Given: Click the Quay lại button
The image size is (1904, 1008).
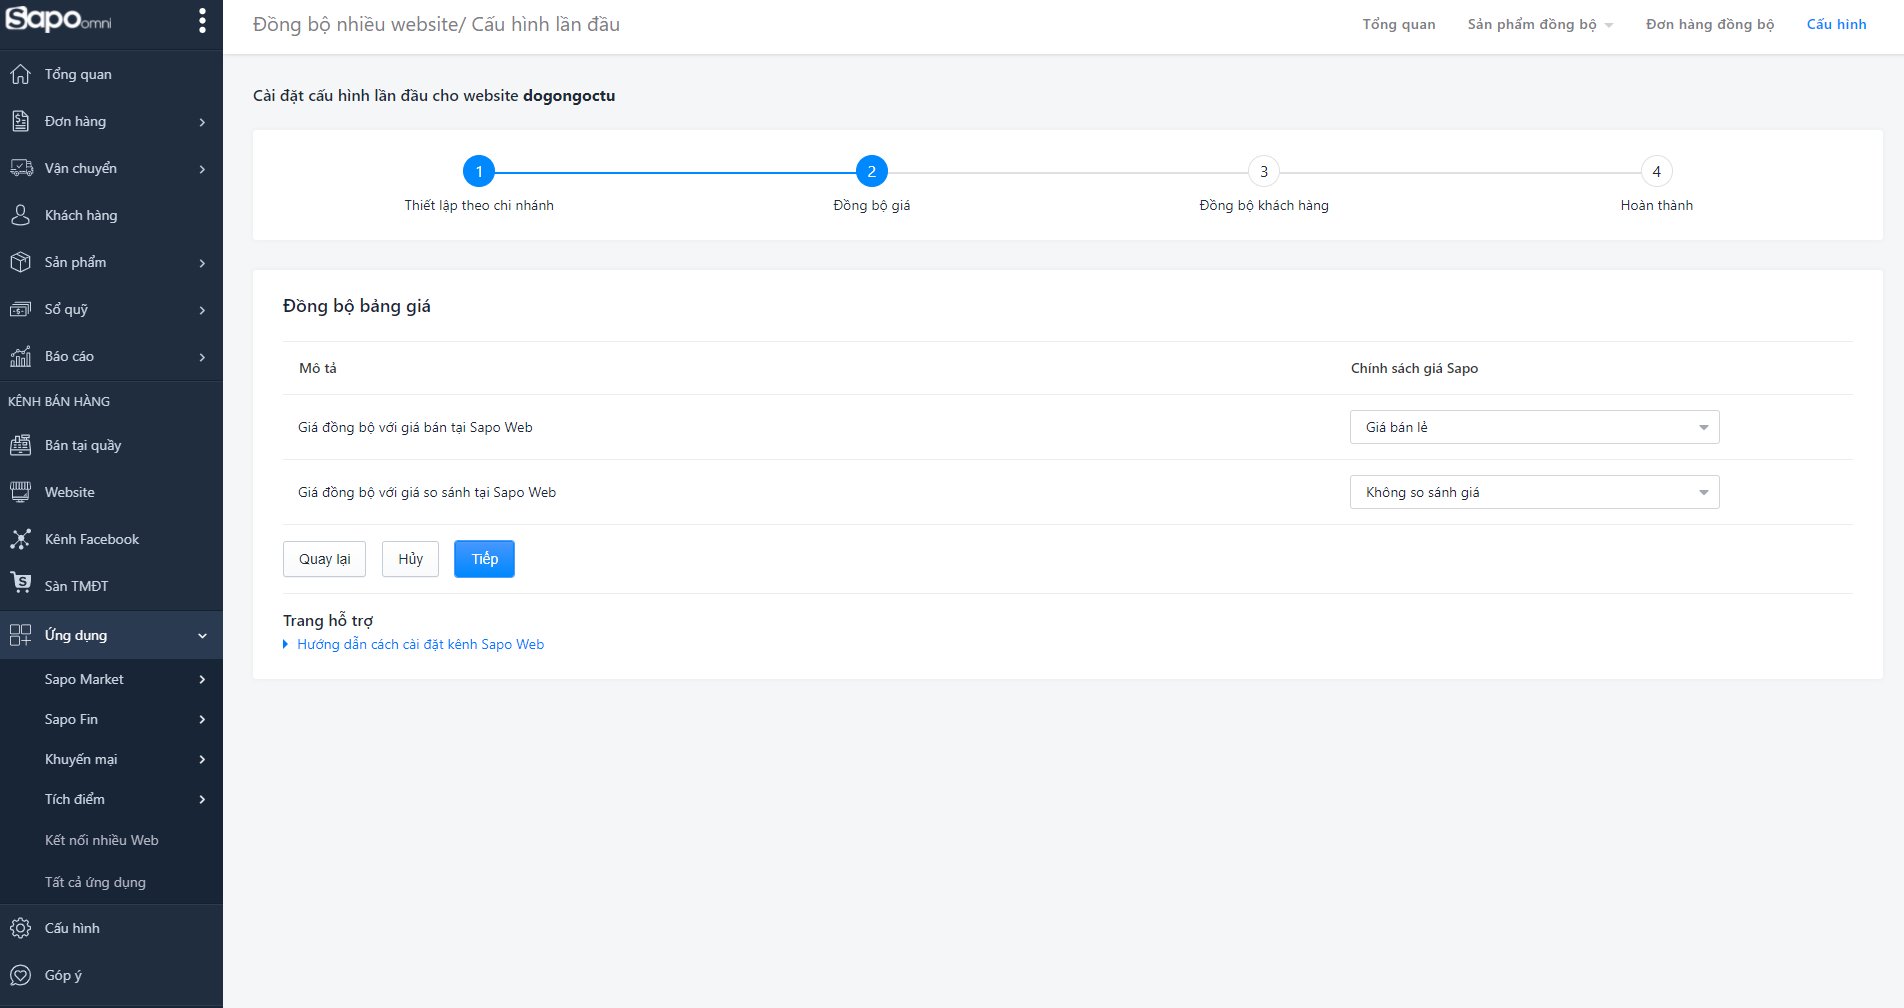Looking at the screenshot, I should point(324,559).
